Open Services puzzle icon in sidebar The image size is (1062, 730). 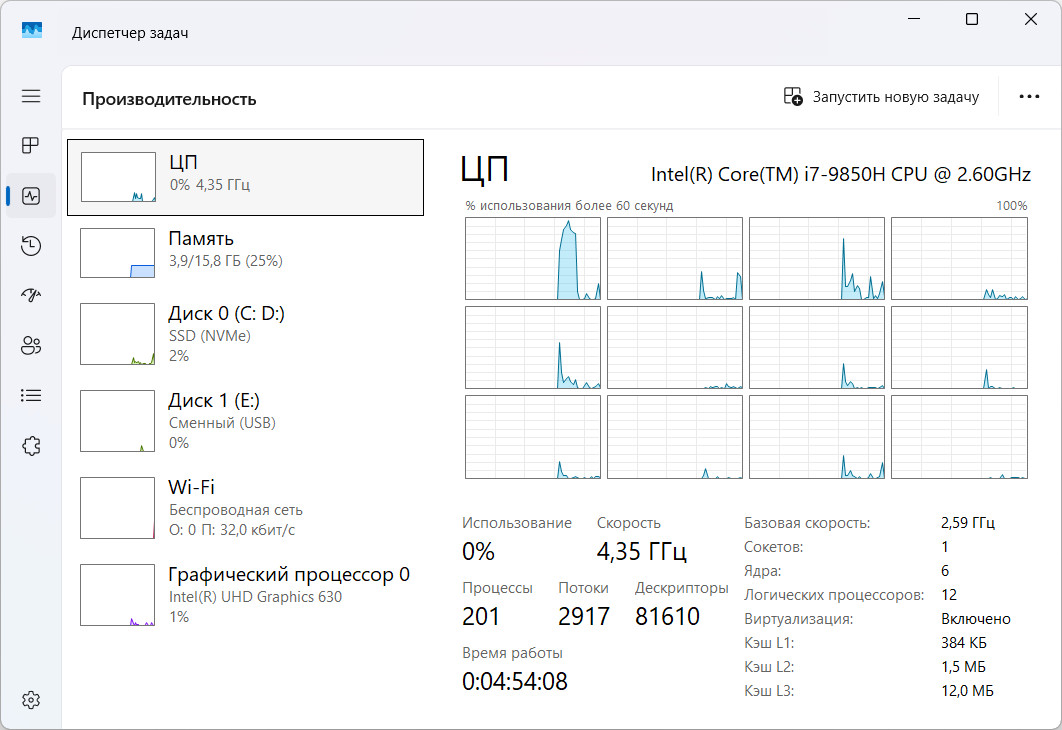pyautogui.click(x=31, y=446)
